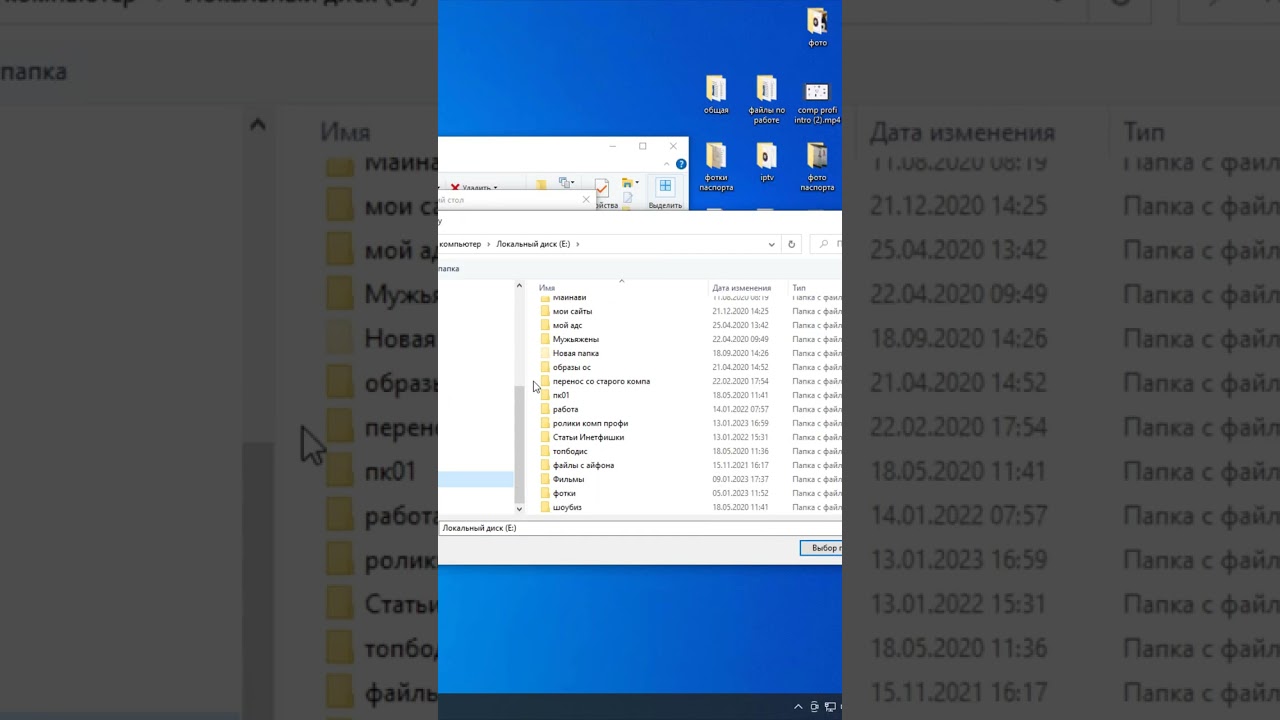Click the folder name field 'Локальный диск (E:)'
This screenshot has height=720, width=1280.
pyautogui.click(x=640, y=528)
